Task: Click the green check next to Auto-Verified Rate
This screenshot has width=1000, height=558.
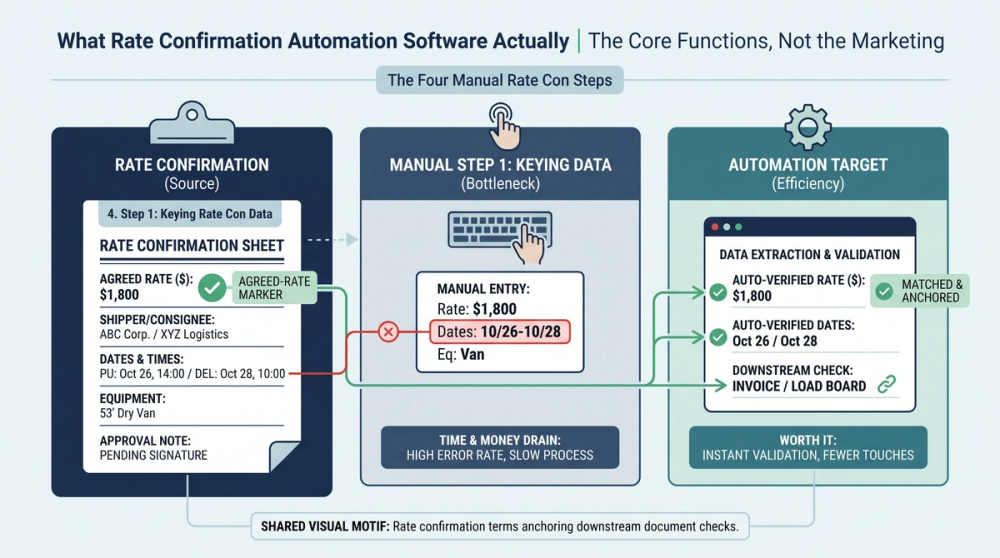Action: coord(718,293)
